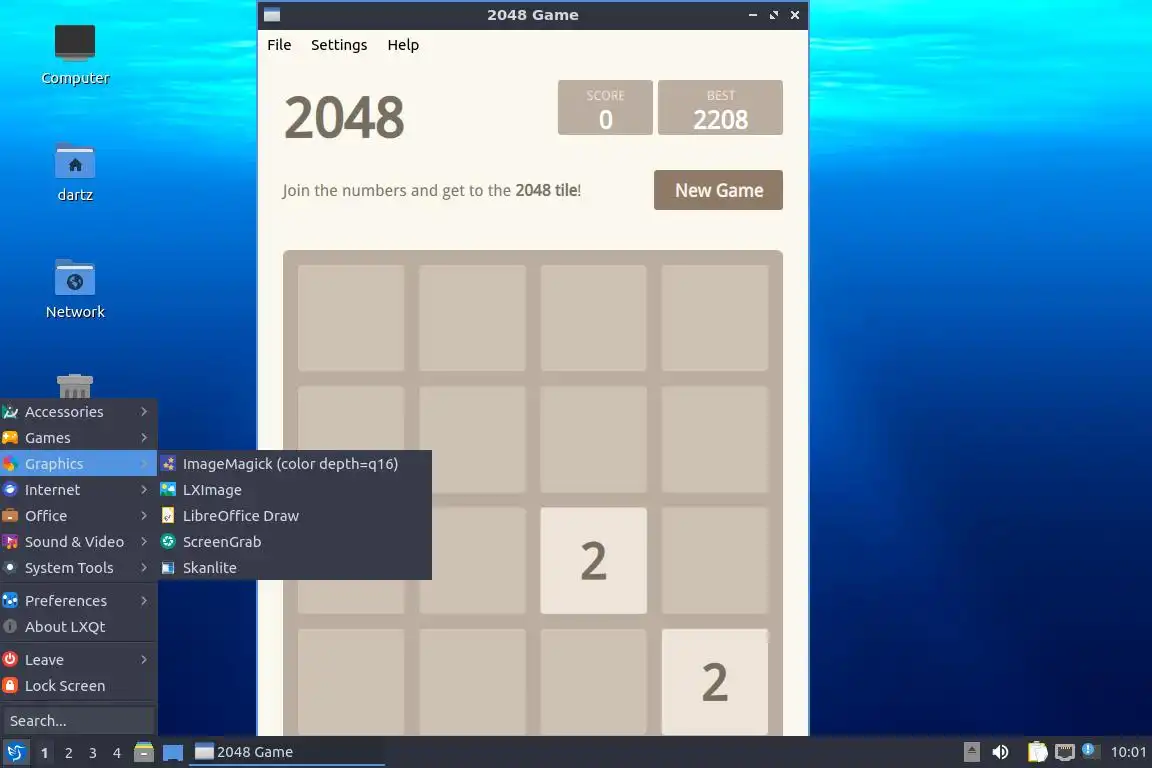This screenshot has height=768, width=1152.
Task: Open the Settings menu
Action: [339, 45]
